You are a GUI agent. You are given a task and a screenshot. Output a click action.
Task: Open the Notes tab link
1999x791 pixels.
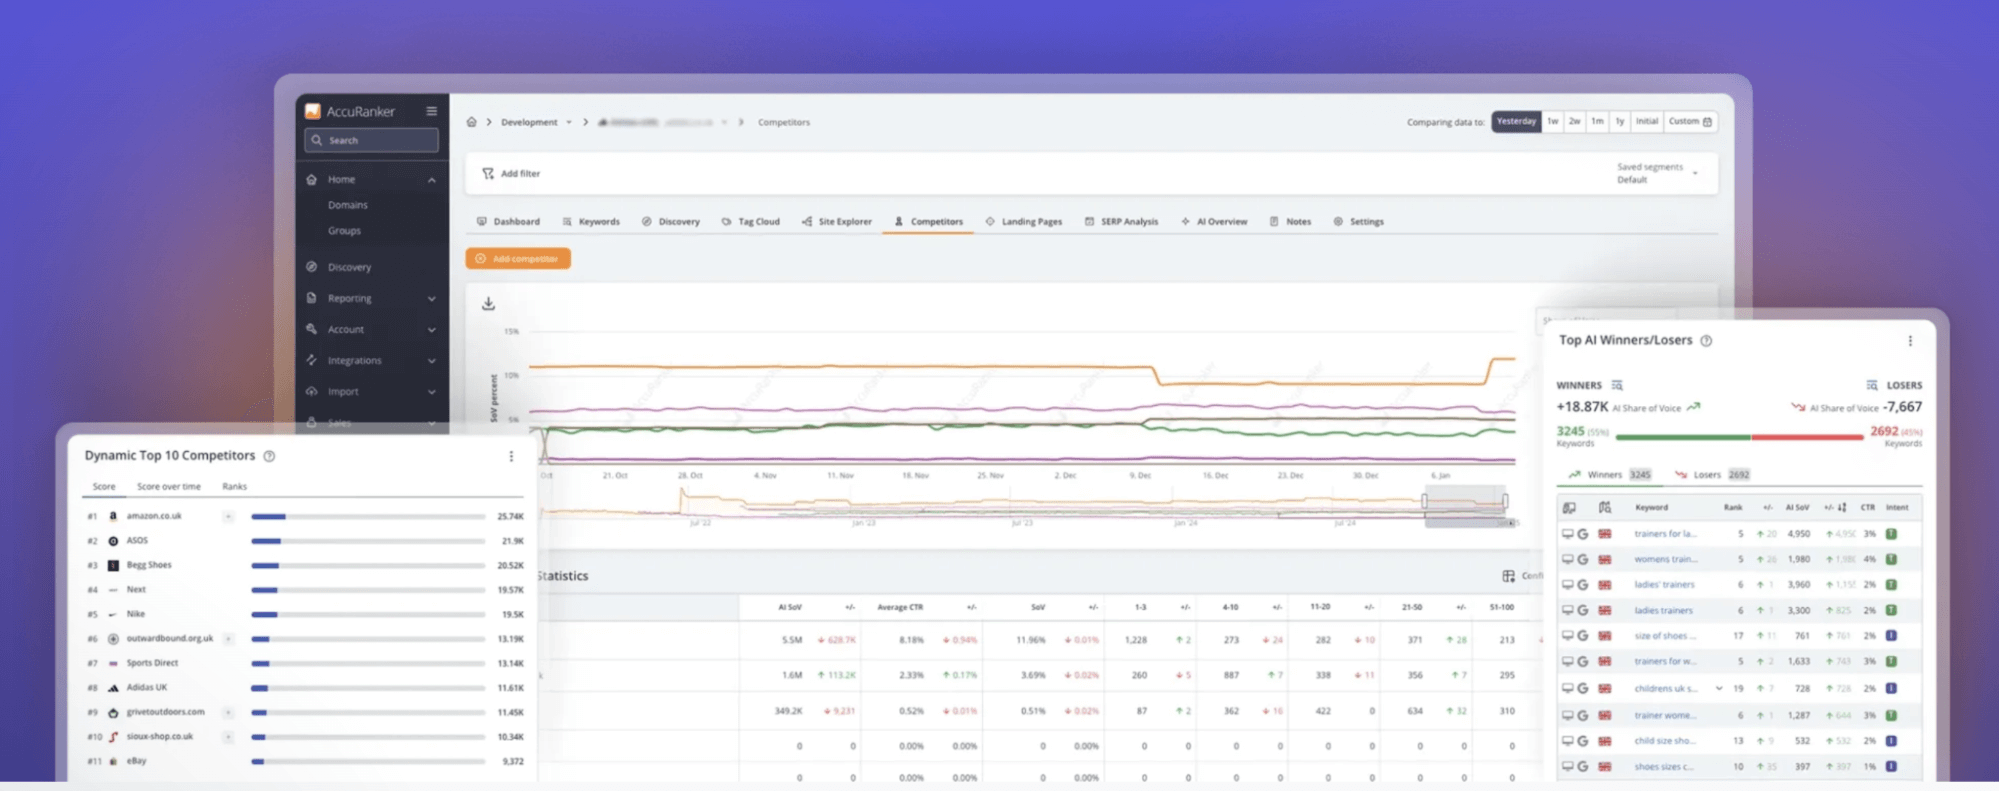click(x=1290, y=222)
